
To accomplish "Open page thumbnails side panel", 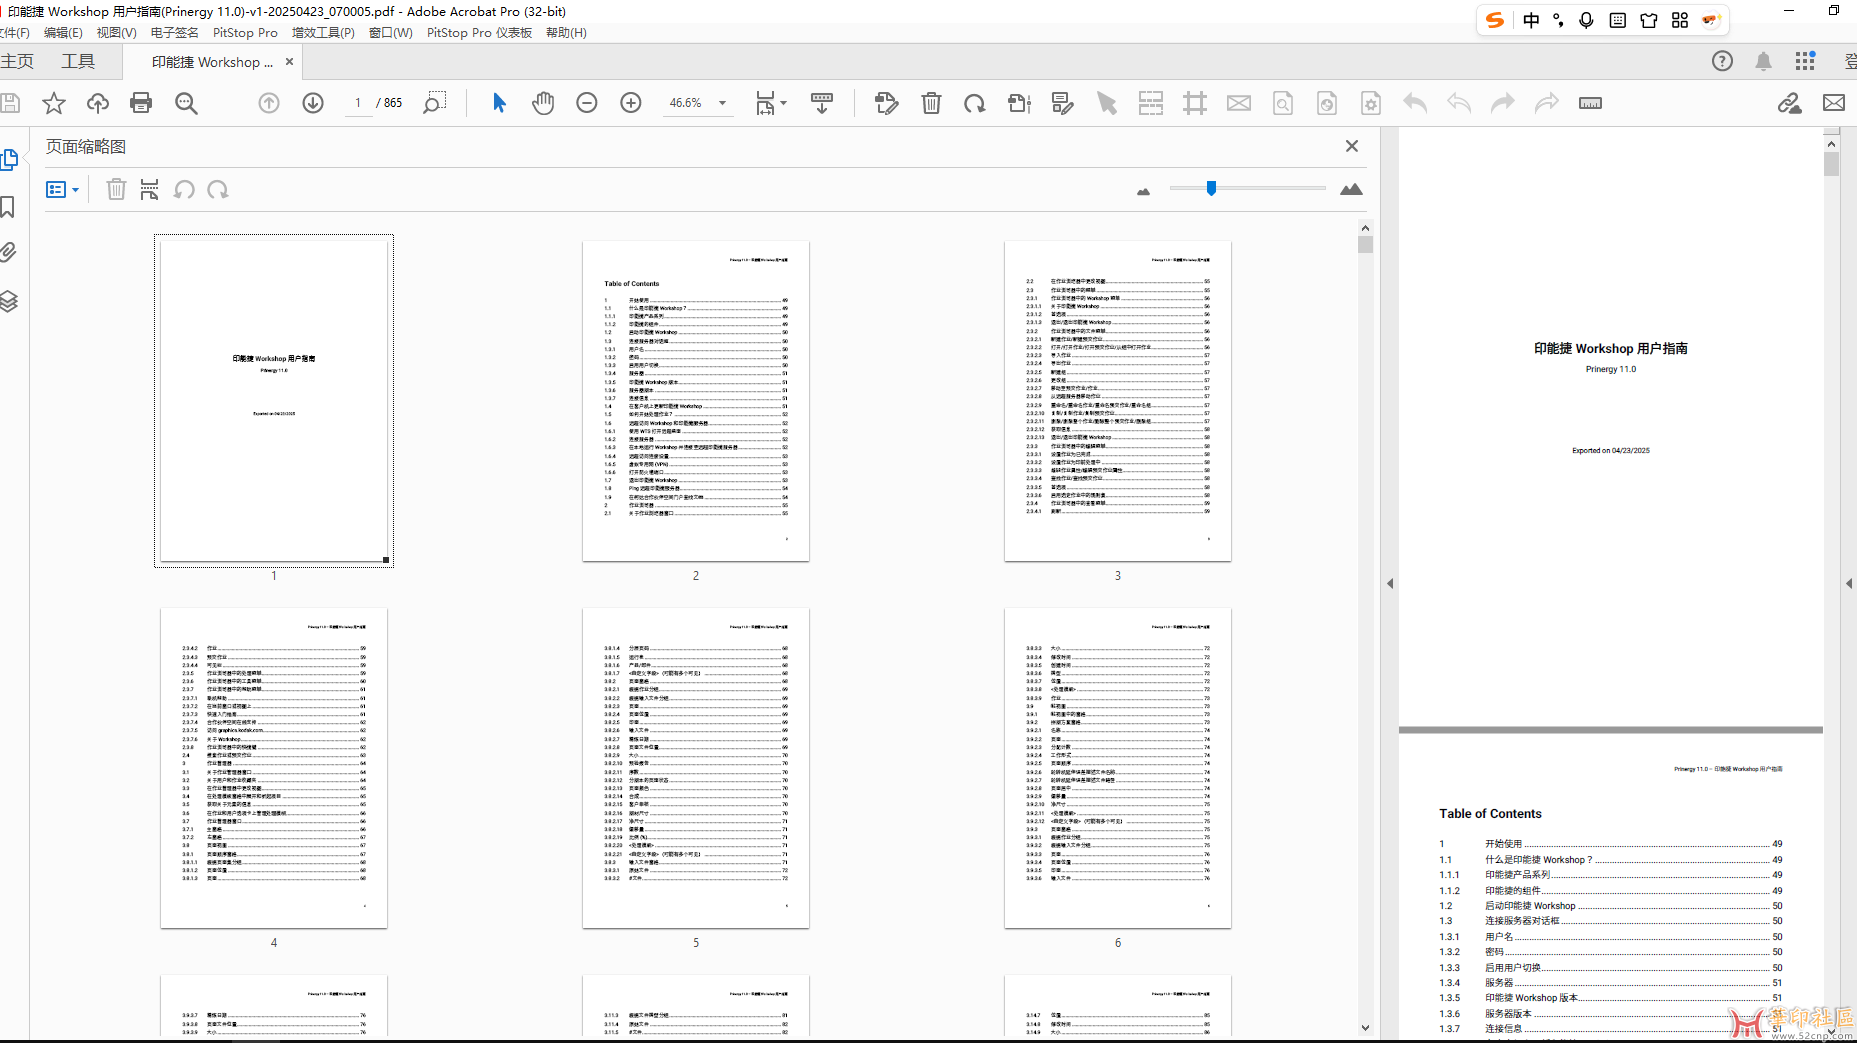I will coord(10,159).
